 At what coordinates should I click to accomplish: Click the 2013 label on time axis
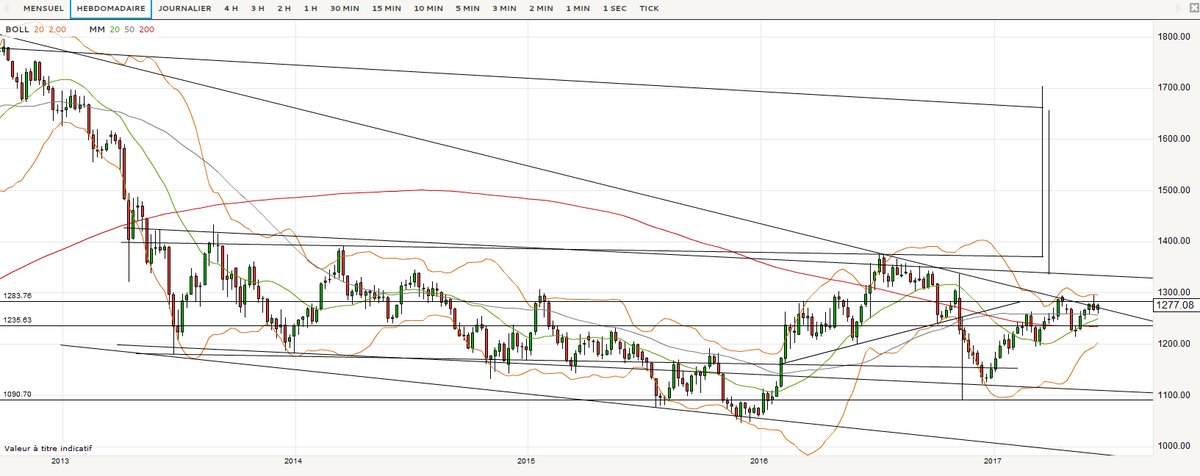click(60, 462)
